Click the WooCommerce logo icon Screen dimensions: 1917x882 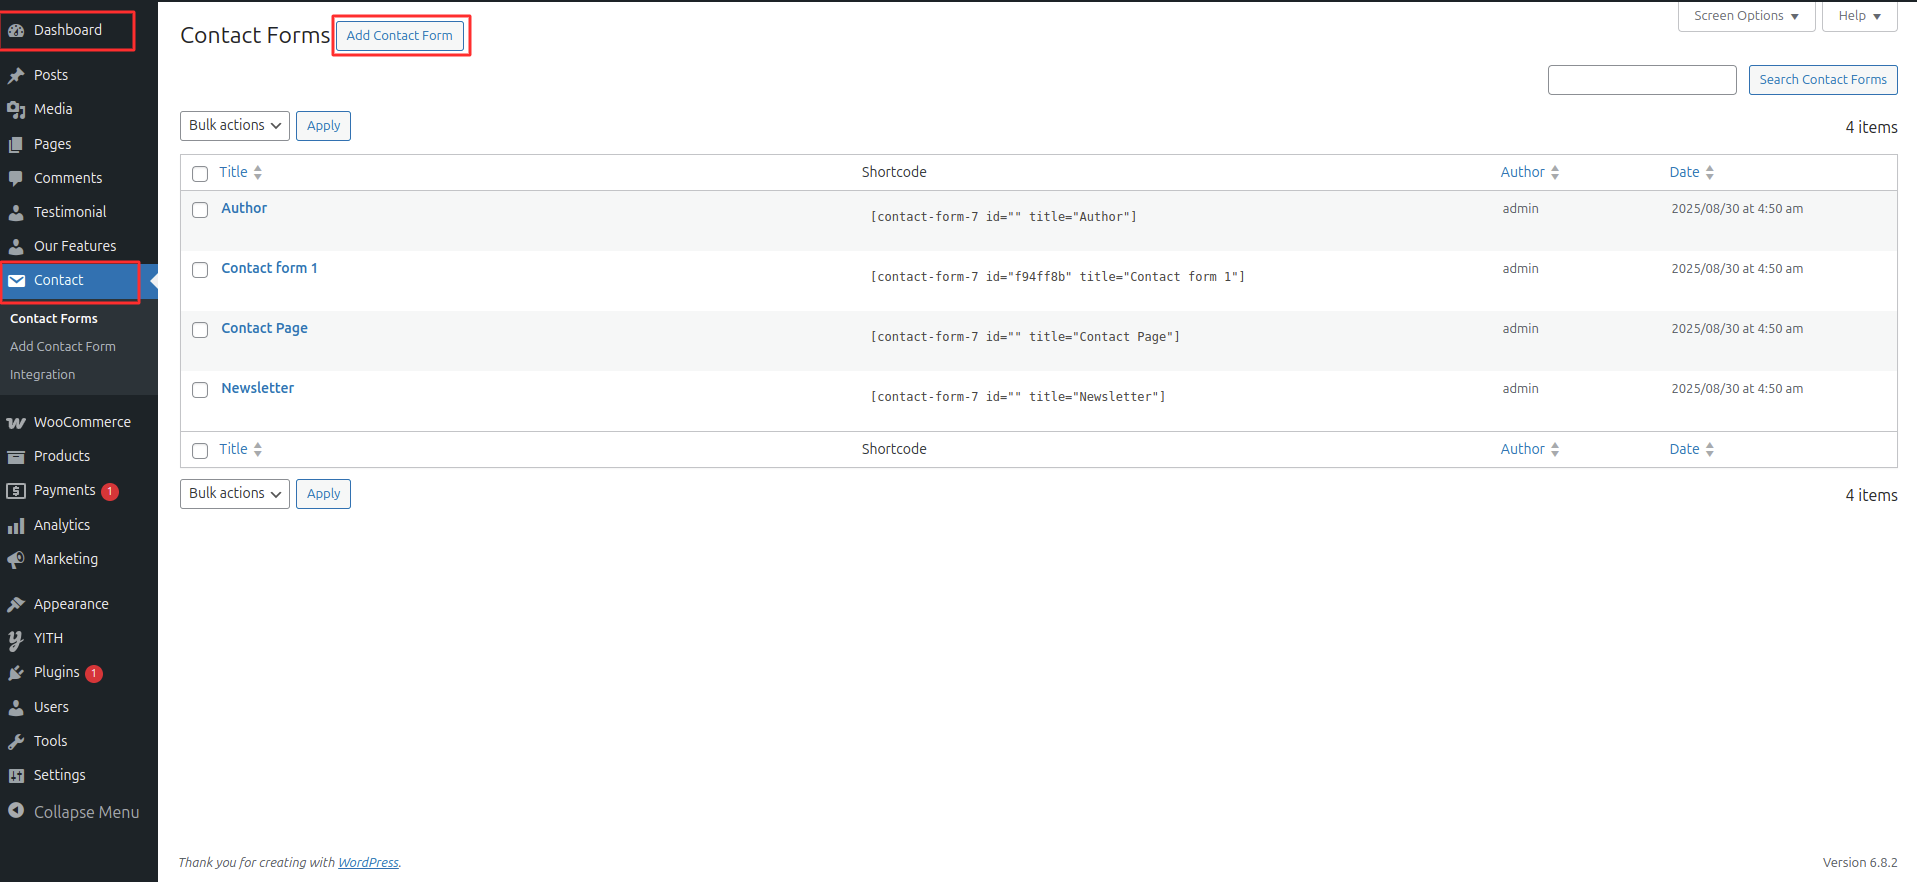(16, 422)
